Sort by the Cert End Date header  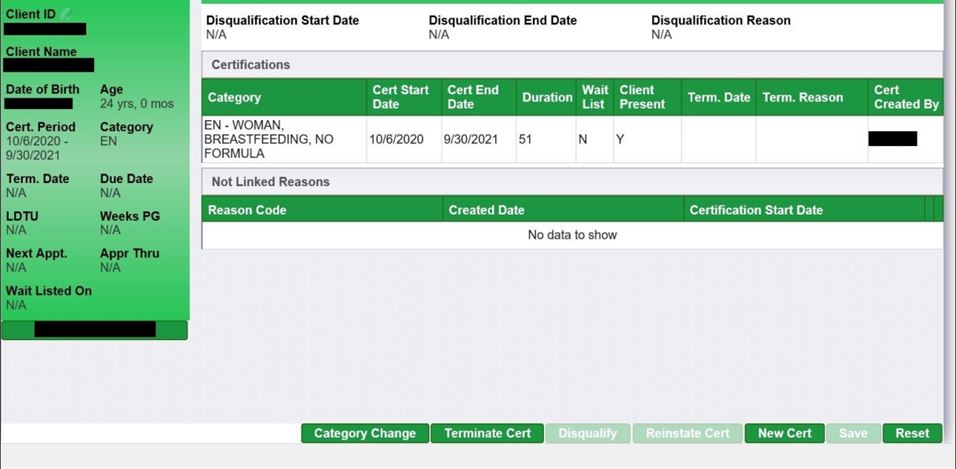(x=473, y=97)
